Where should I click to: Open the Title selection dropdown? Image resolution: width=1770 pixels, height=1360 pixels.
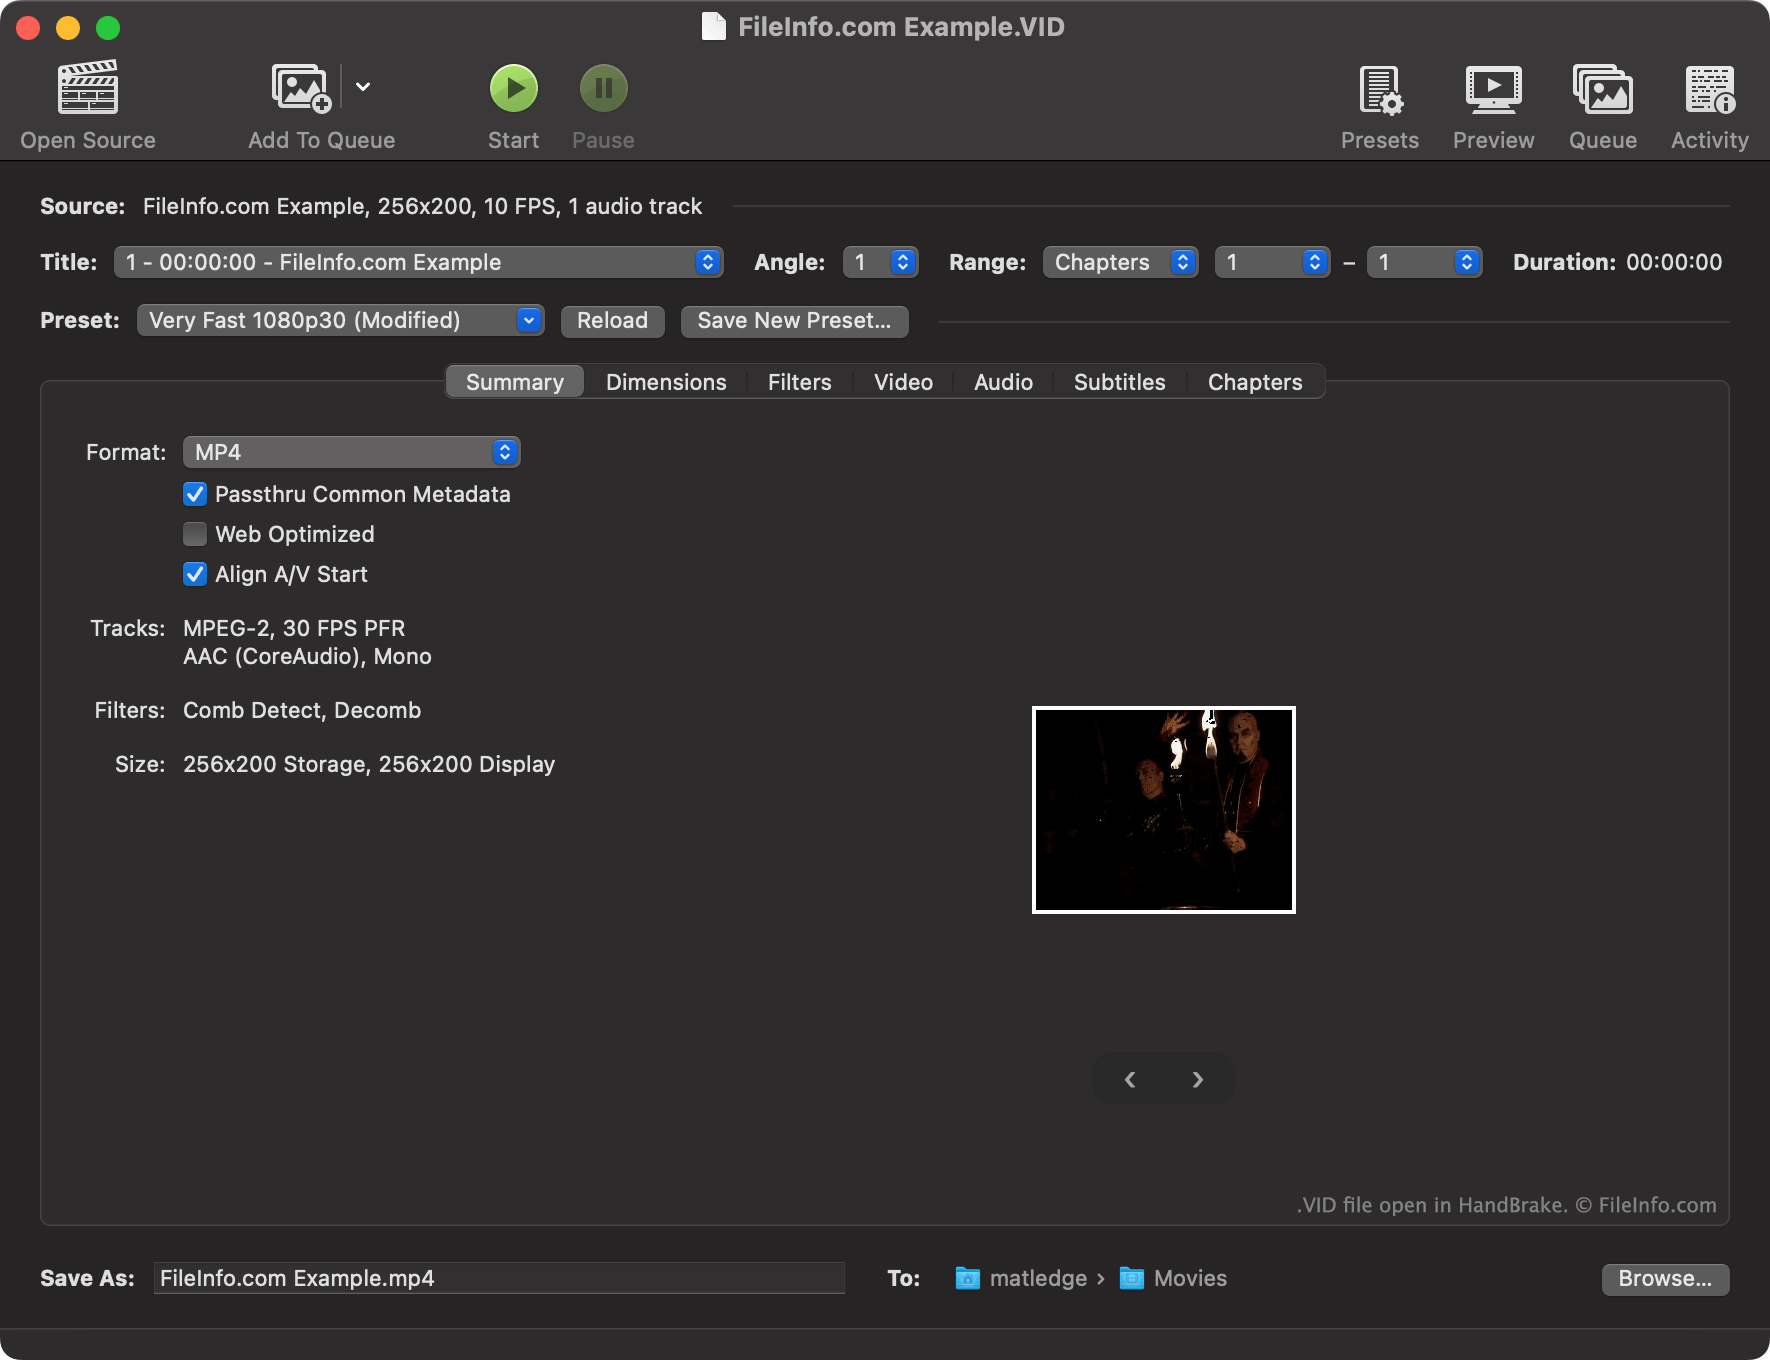418,262
